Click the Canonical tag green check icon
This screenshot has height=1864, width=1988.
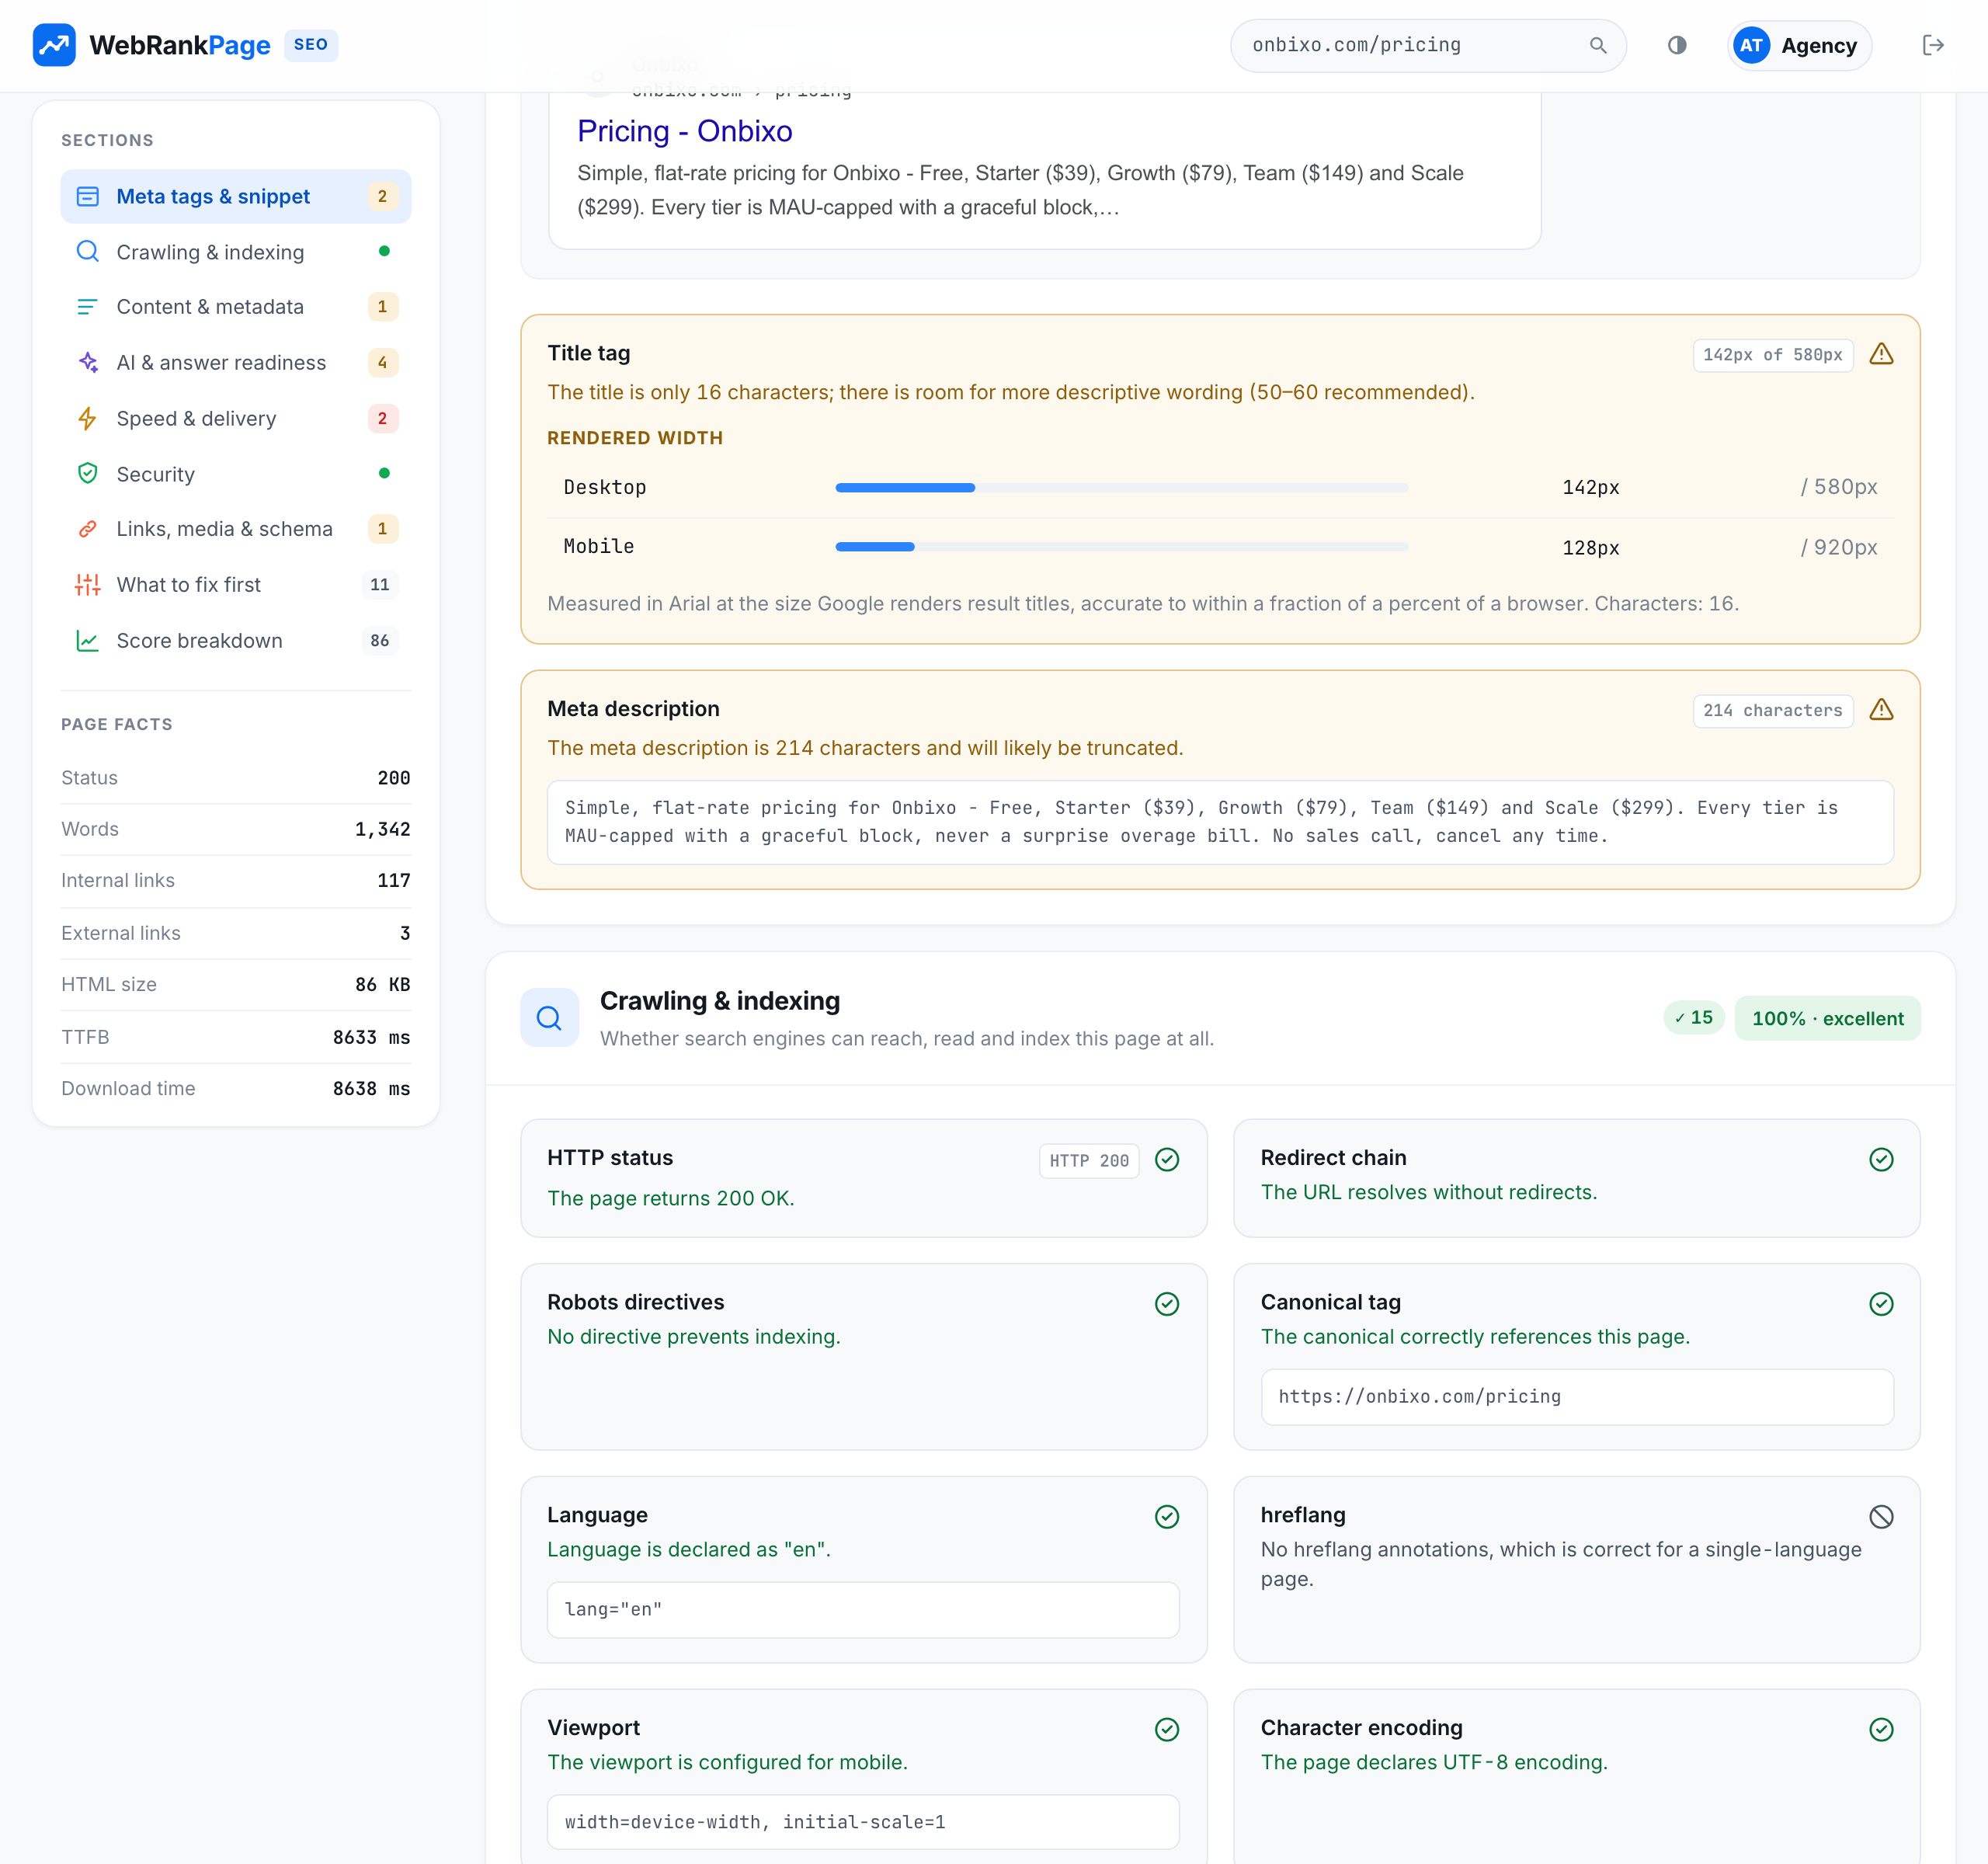click(1881, 1304)
